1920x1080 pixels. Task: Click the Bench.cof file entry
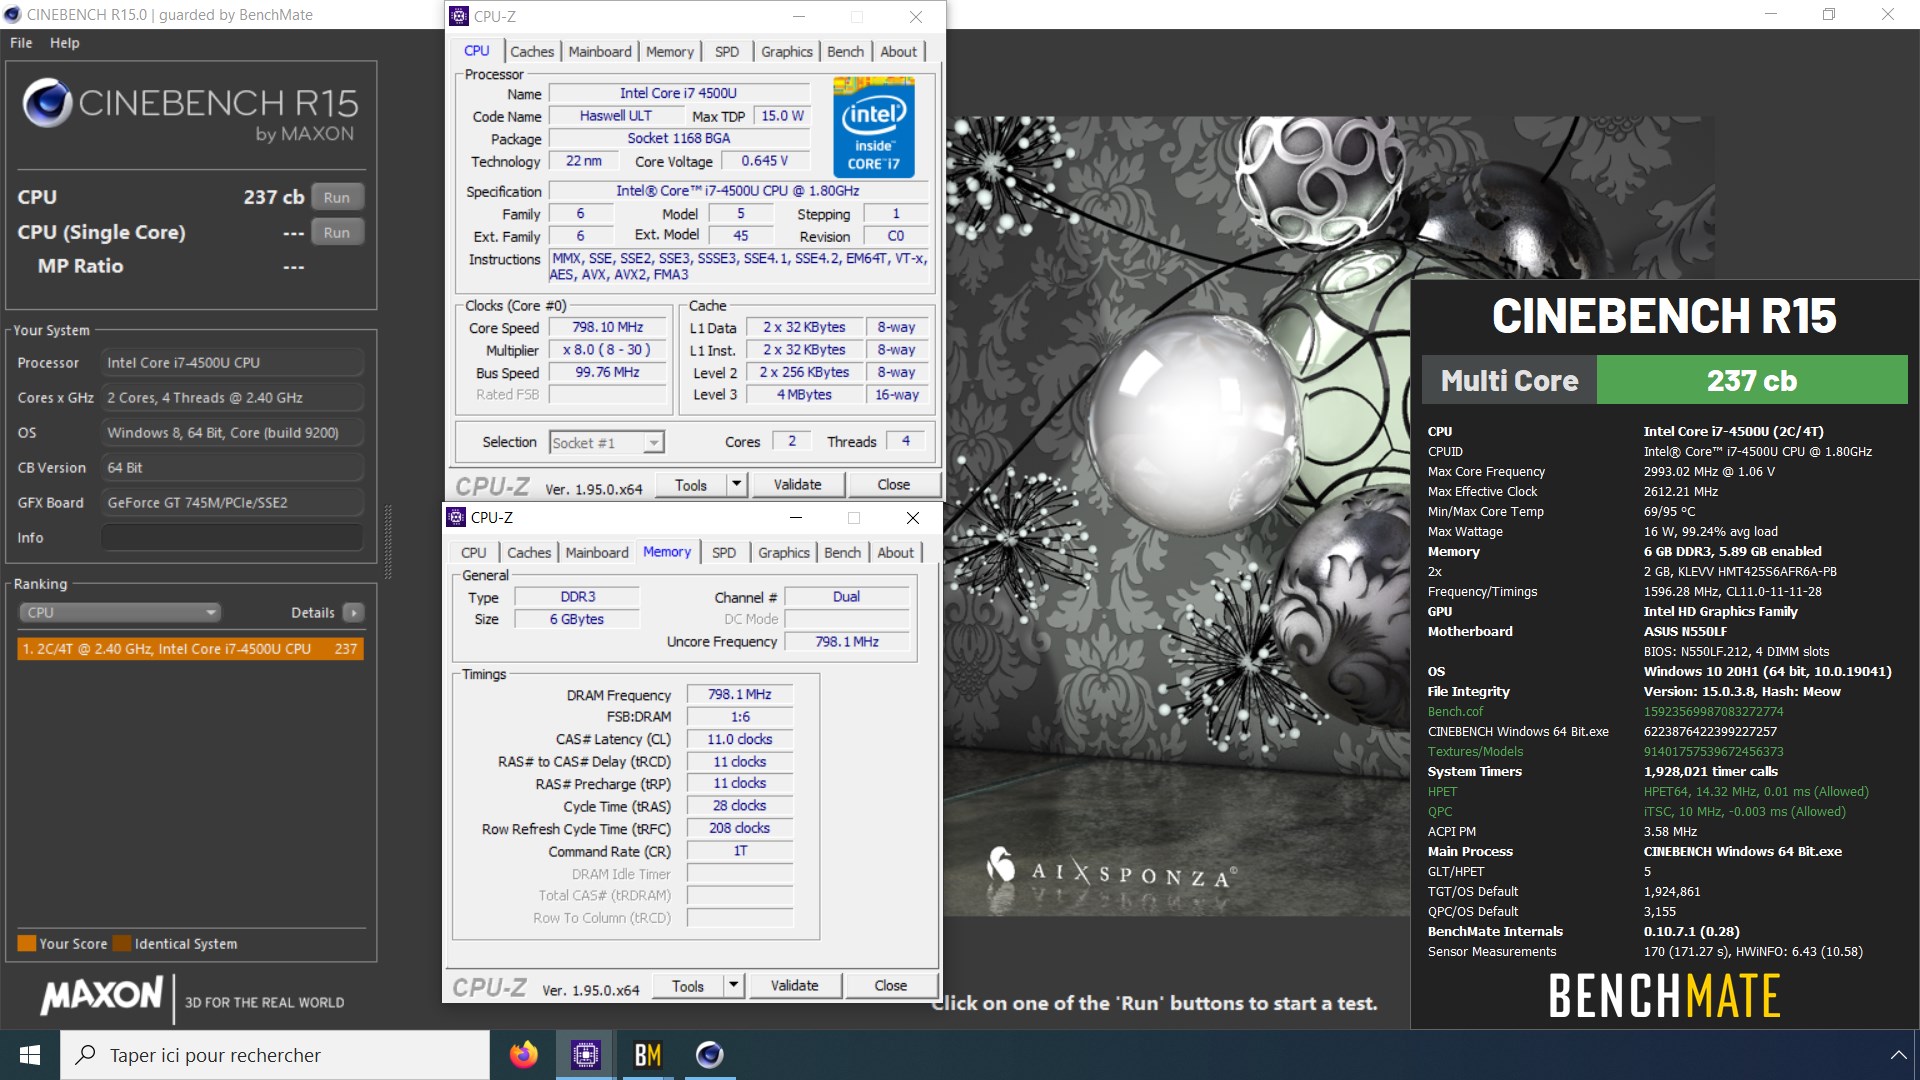click(1455, 712)
